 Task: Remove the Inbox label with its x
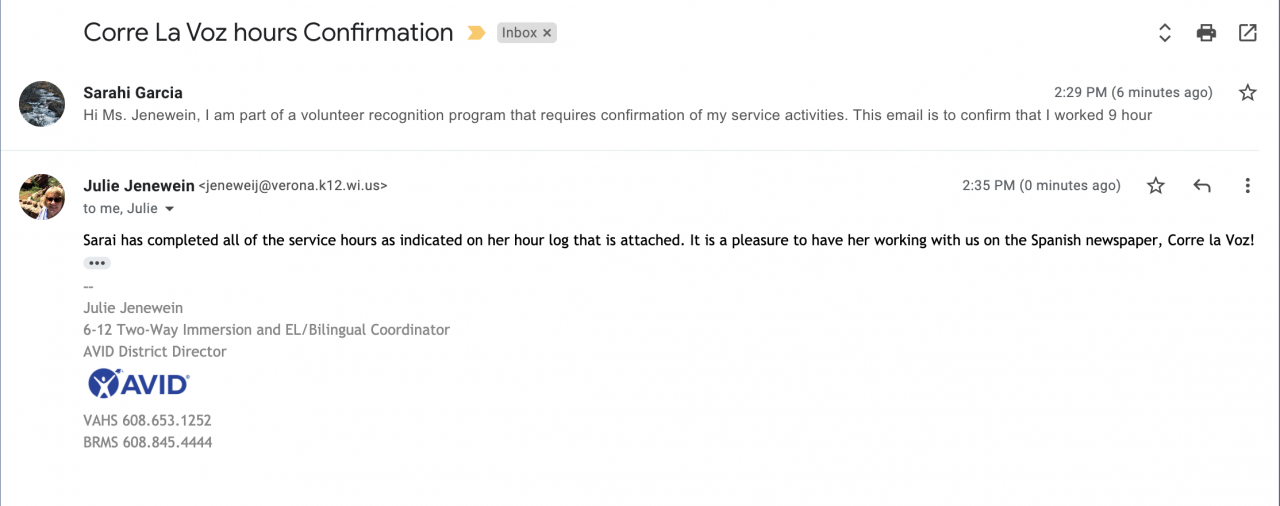click(x=547, y=33)
